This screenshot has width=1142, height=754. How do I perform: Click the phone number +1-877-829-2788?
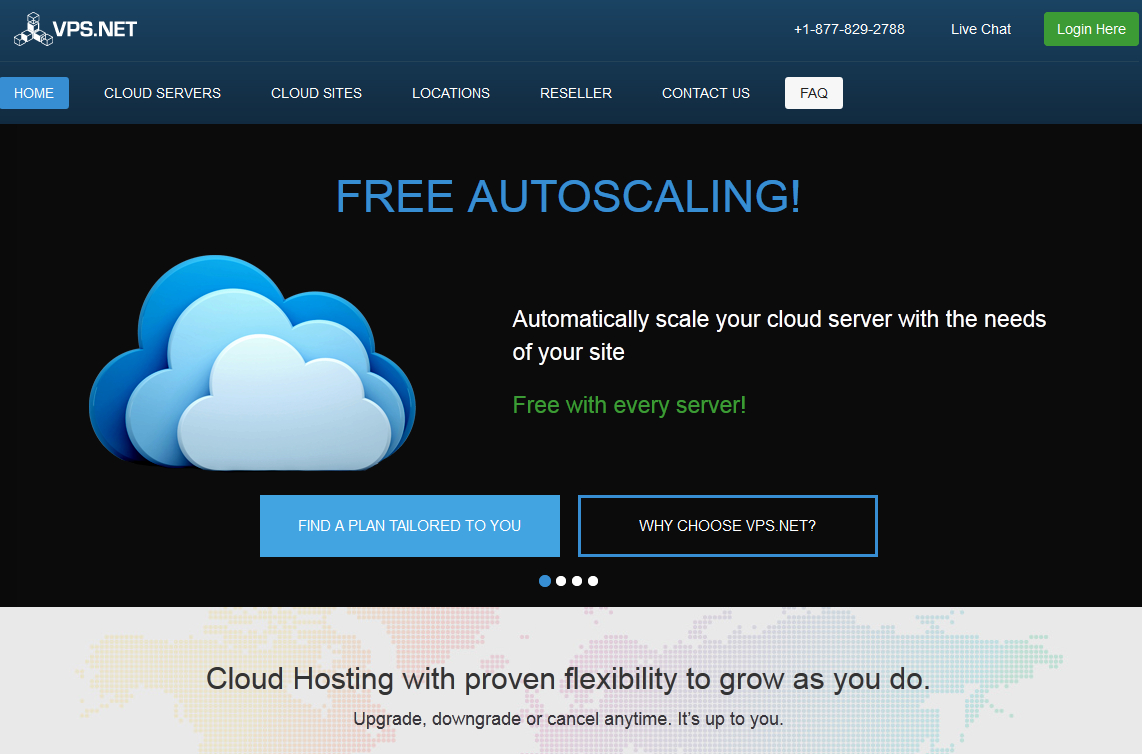(x=849, y=29)
